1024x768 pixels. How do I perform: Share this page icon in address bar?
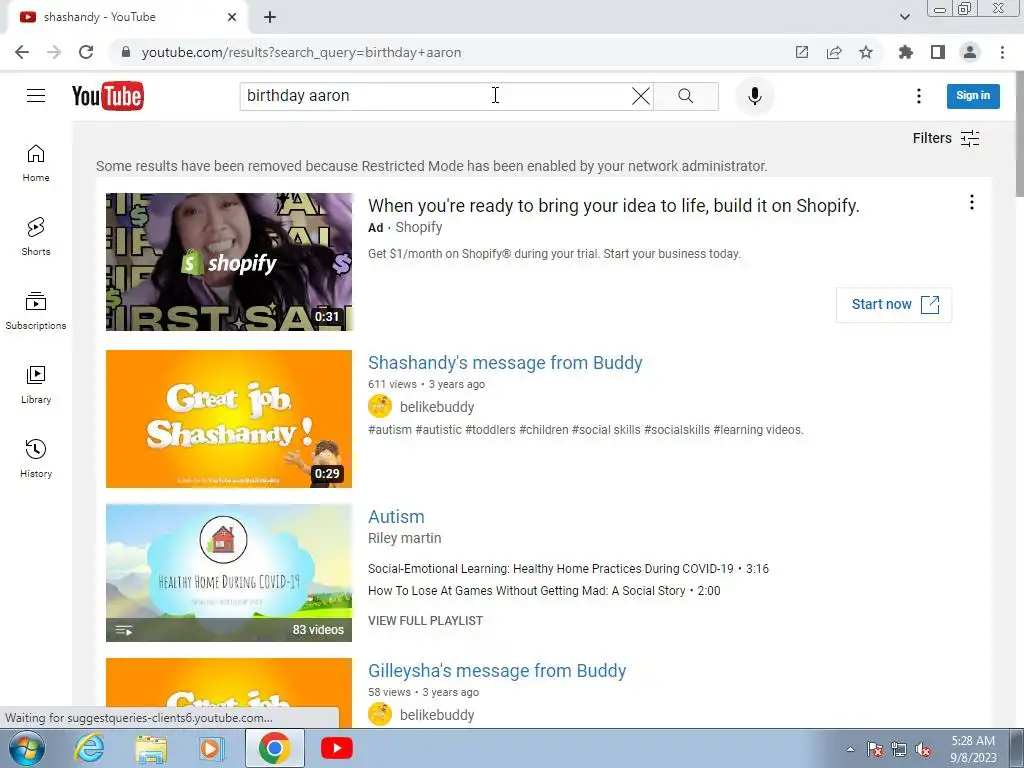(x=834, y=52)
